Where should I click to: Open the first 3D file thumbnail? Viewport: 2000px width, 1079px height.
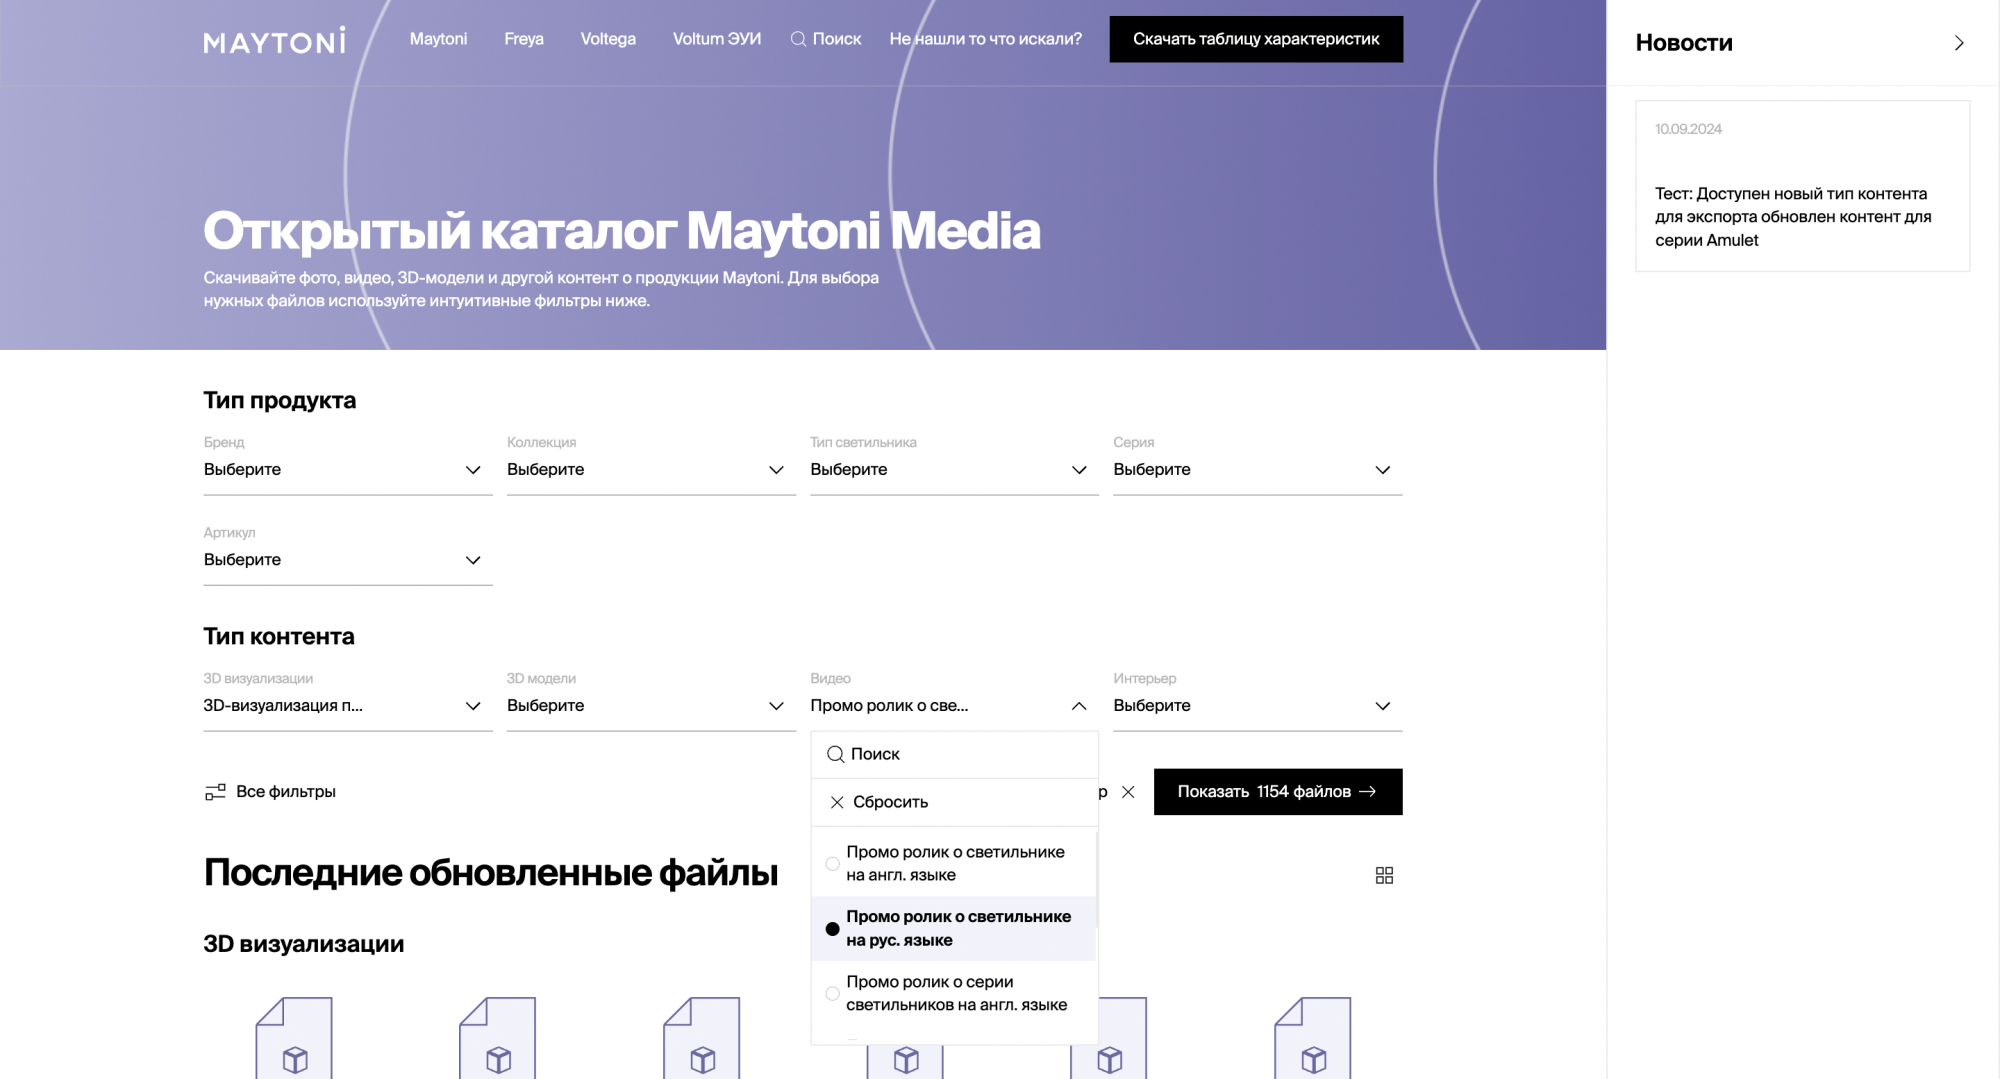[x=294, y=1037]
